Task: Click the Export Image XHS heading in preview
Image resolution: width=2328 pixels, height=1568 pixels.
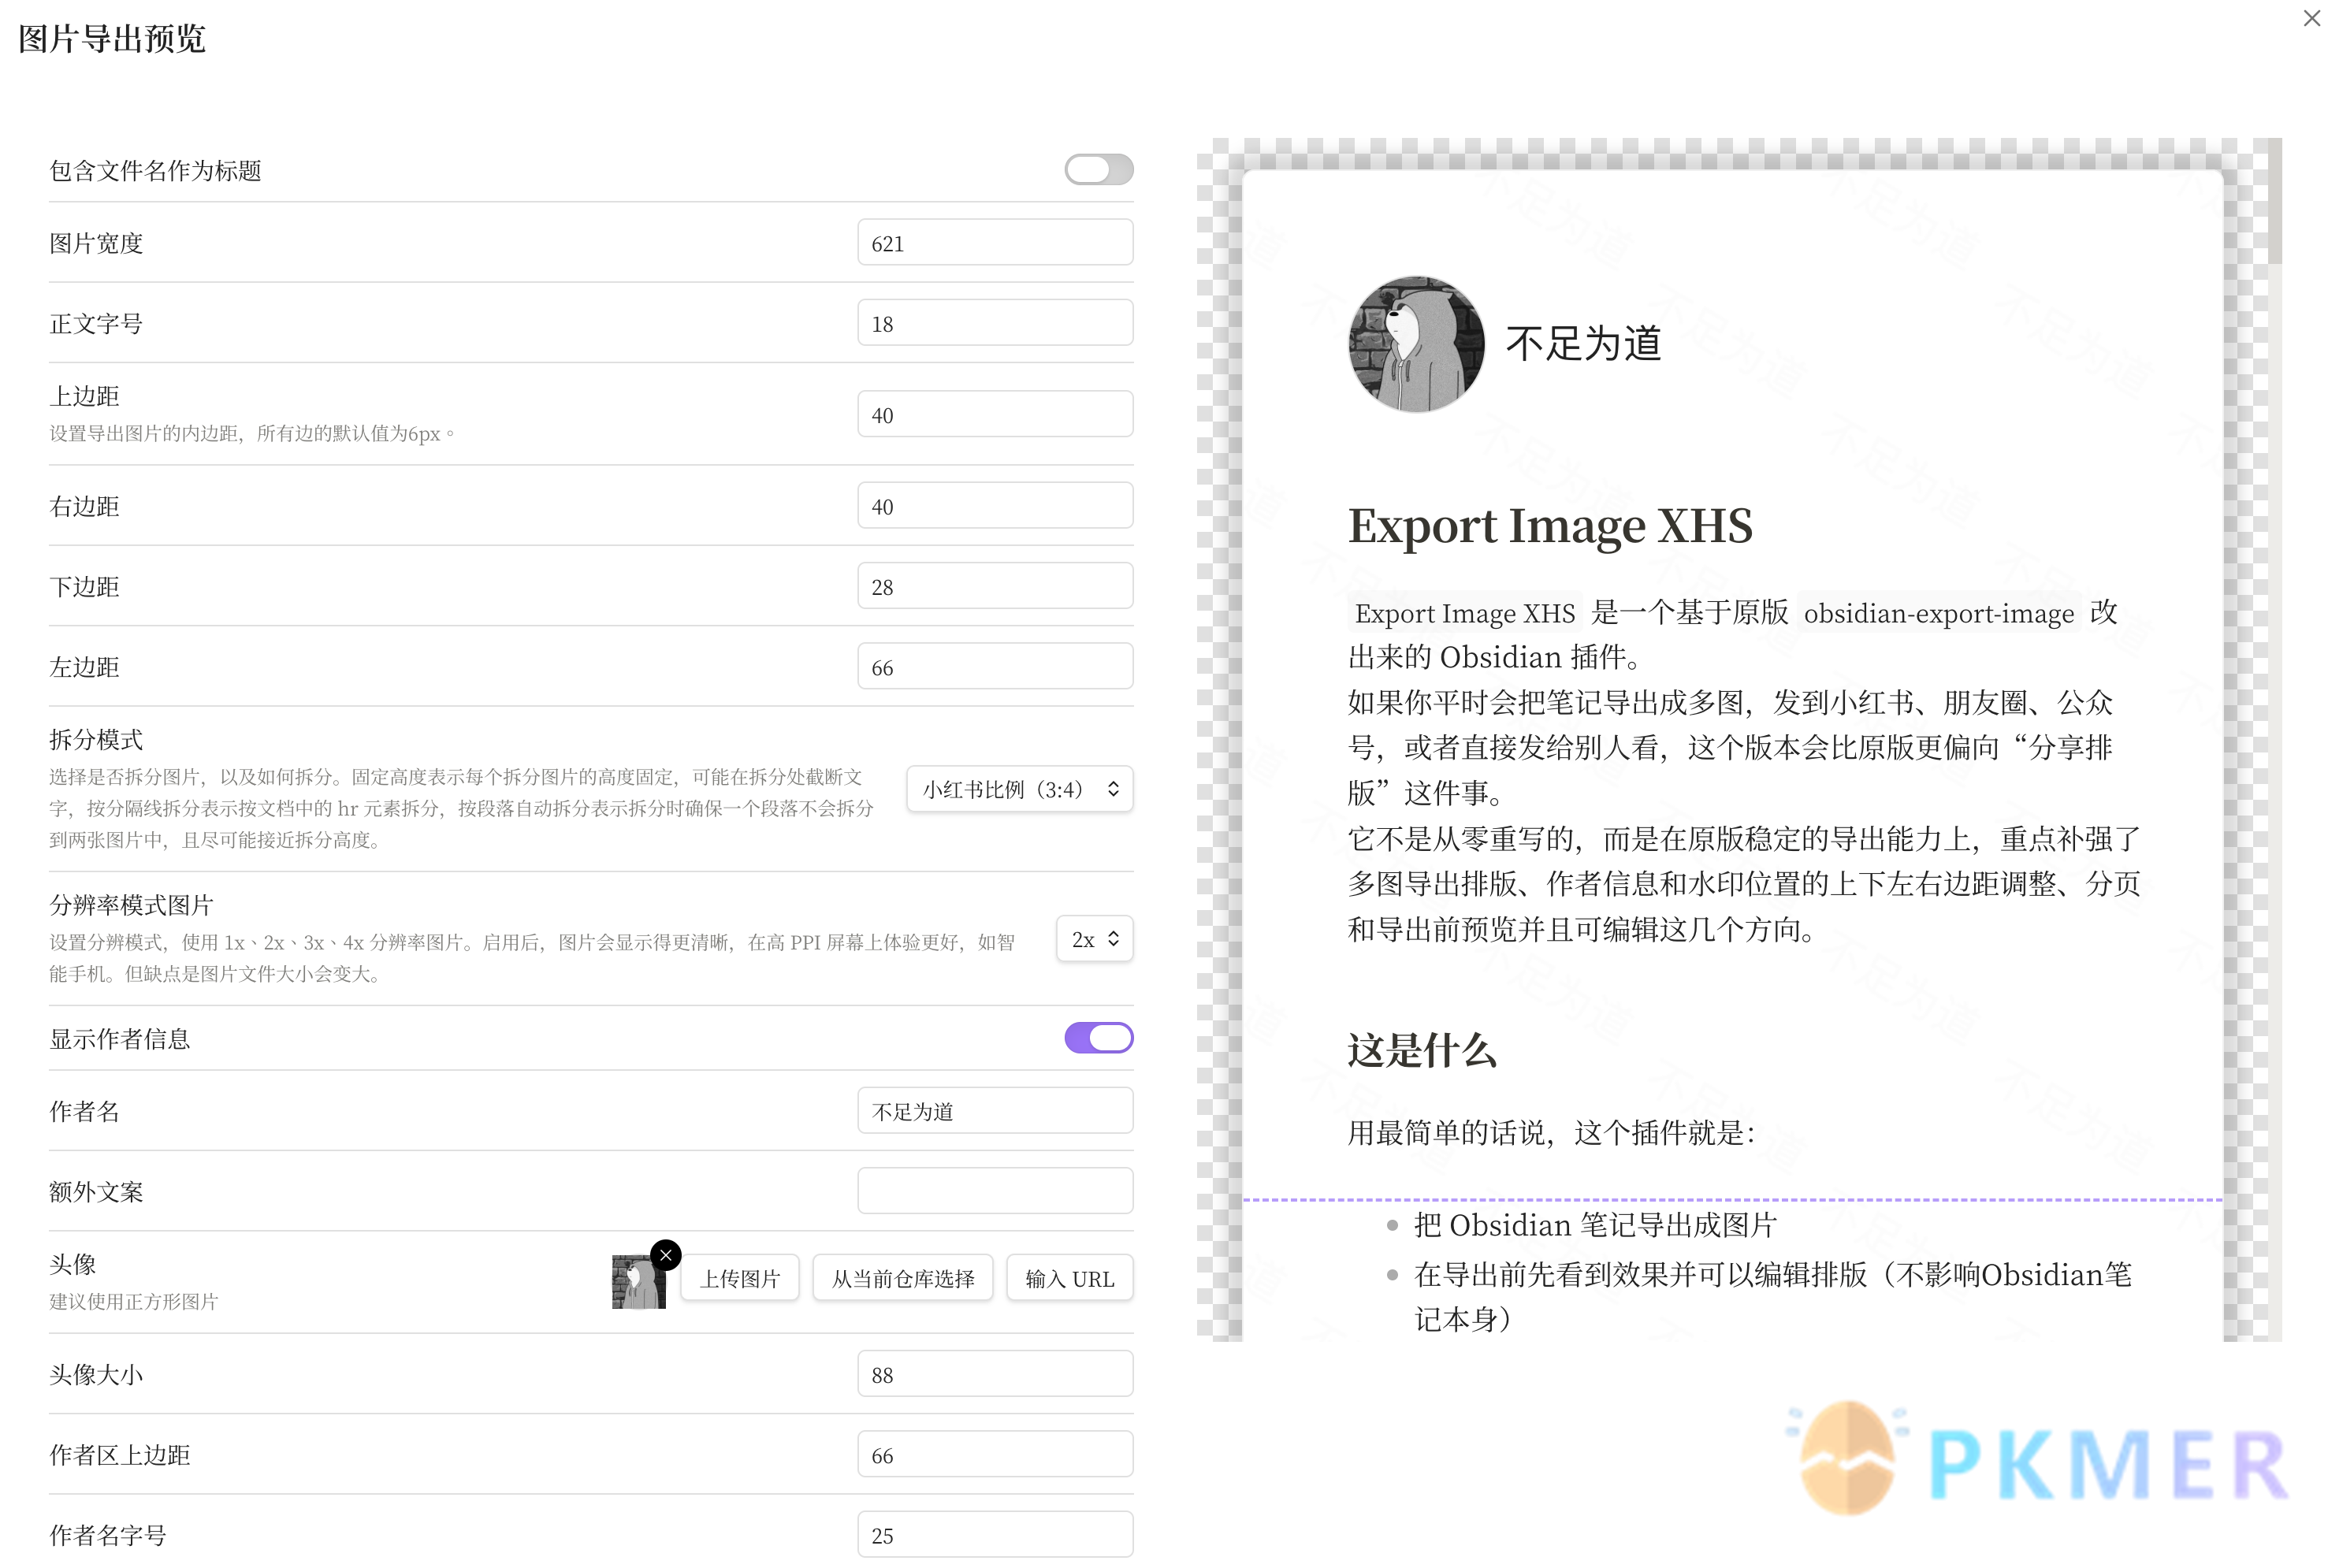Action: (1550, 526)
